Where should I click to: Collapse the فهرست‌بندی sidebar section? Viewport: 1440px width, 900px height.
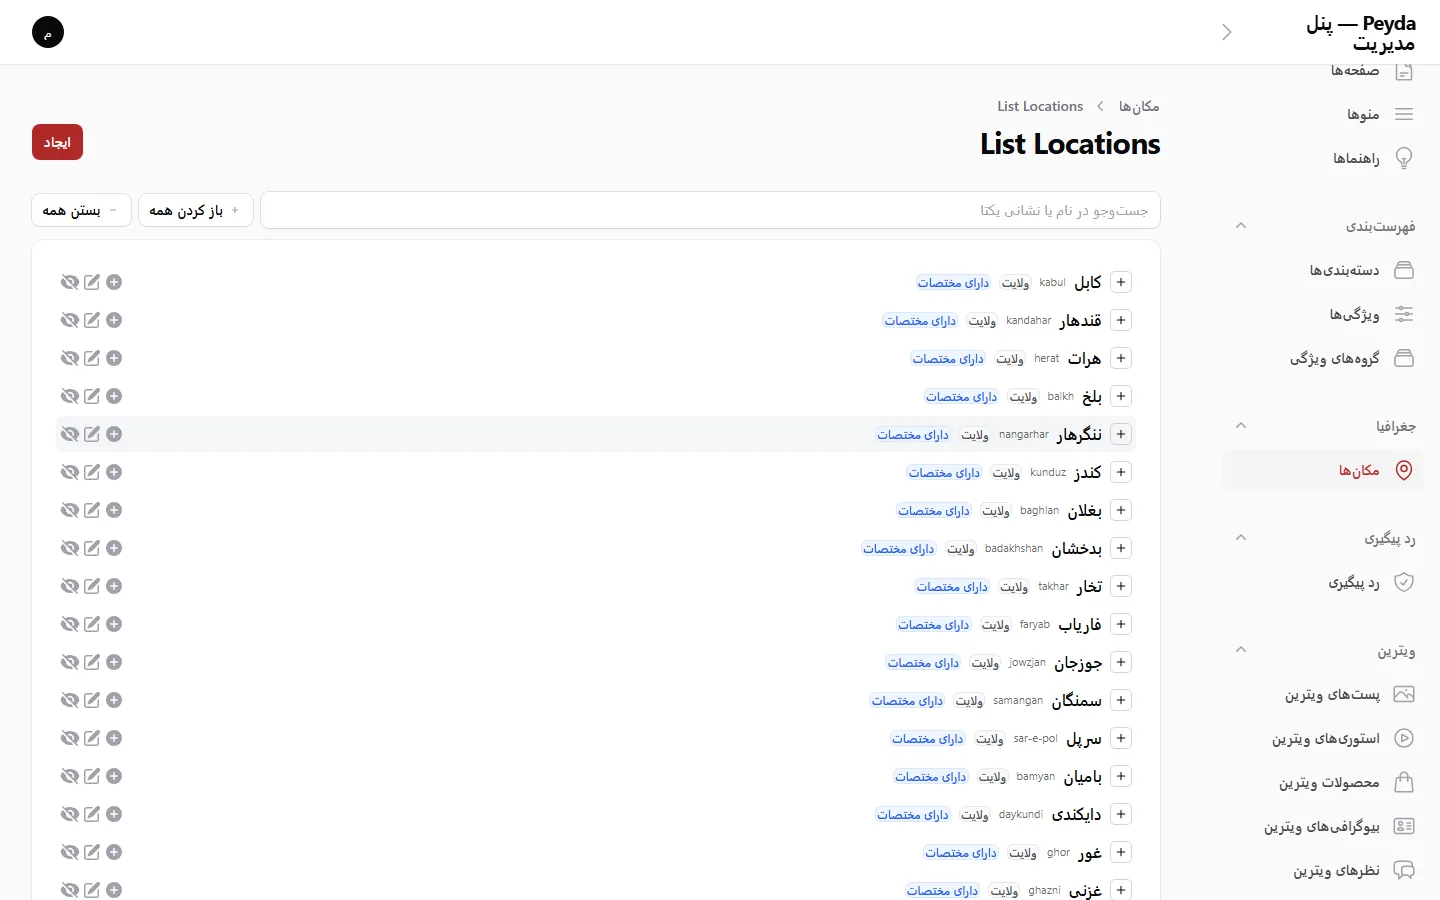click(1241, 226)
